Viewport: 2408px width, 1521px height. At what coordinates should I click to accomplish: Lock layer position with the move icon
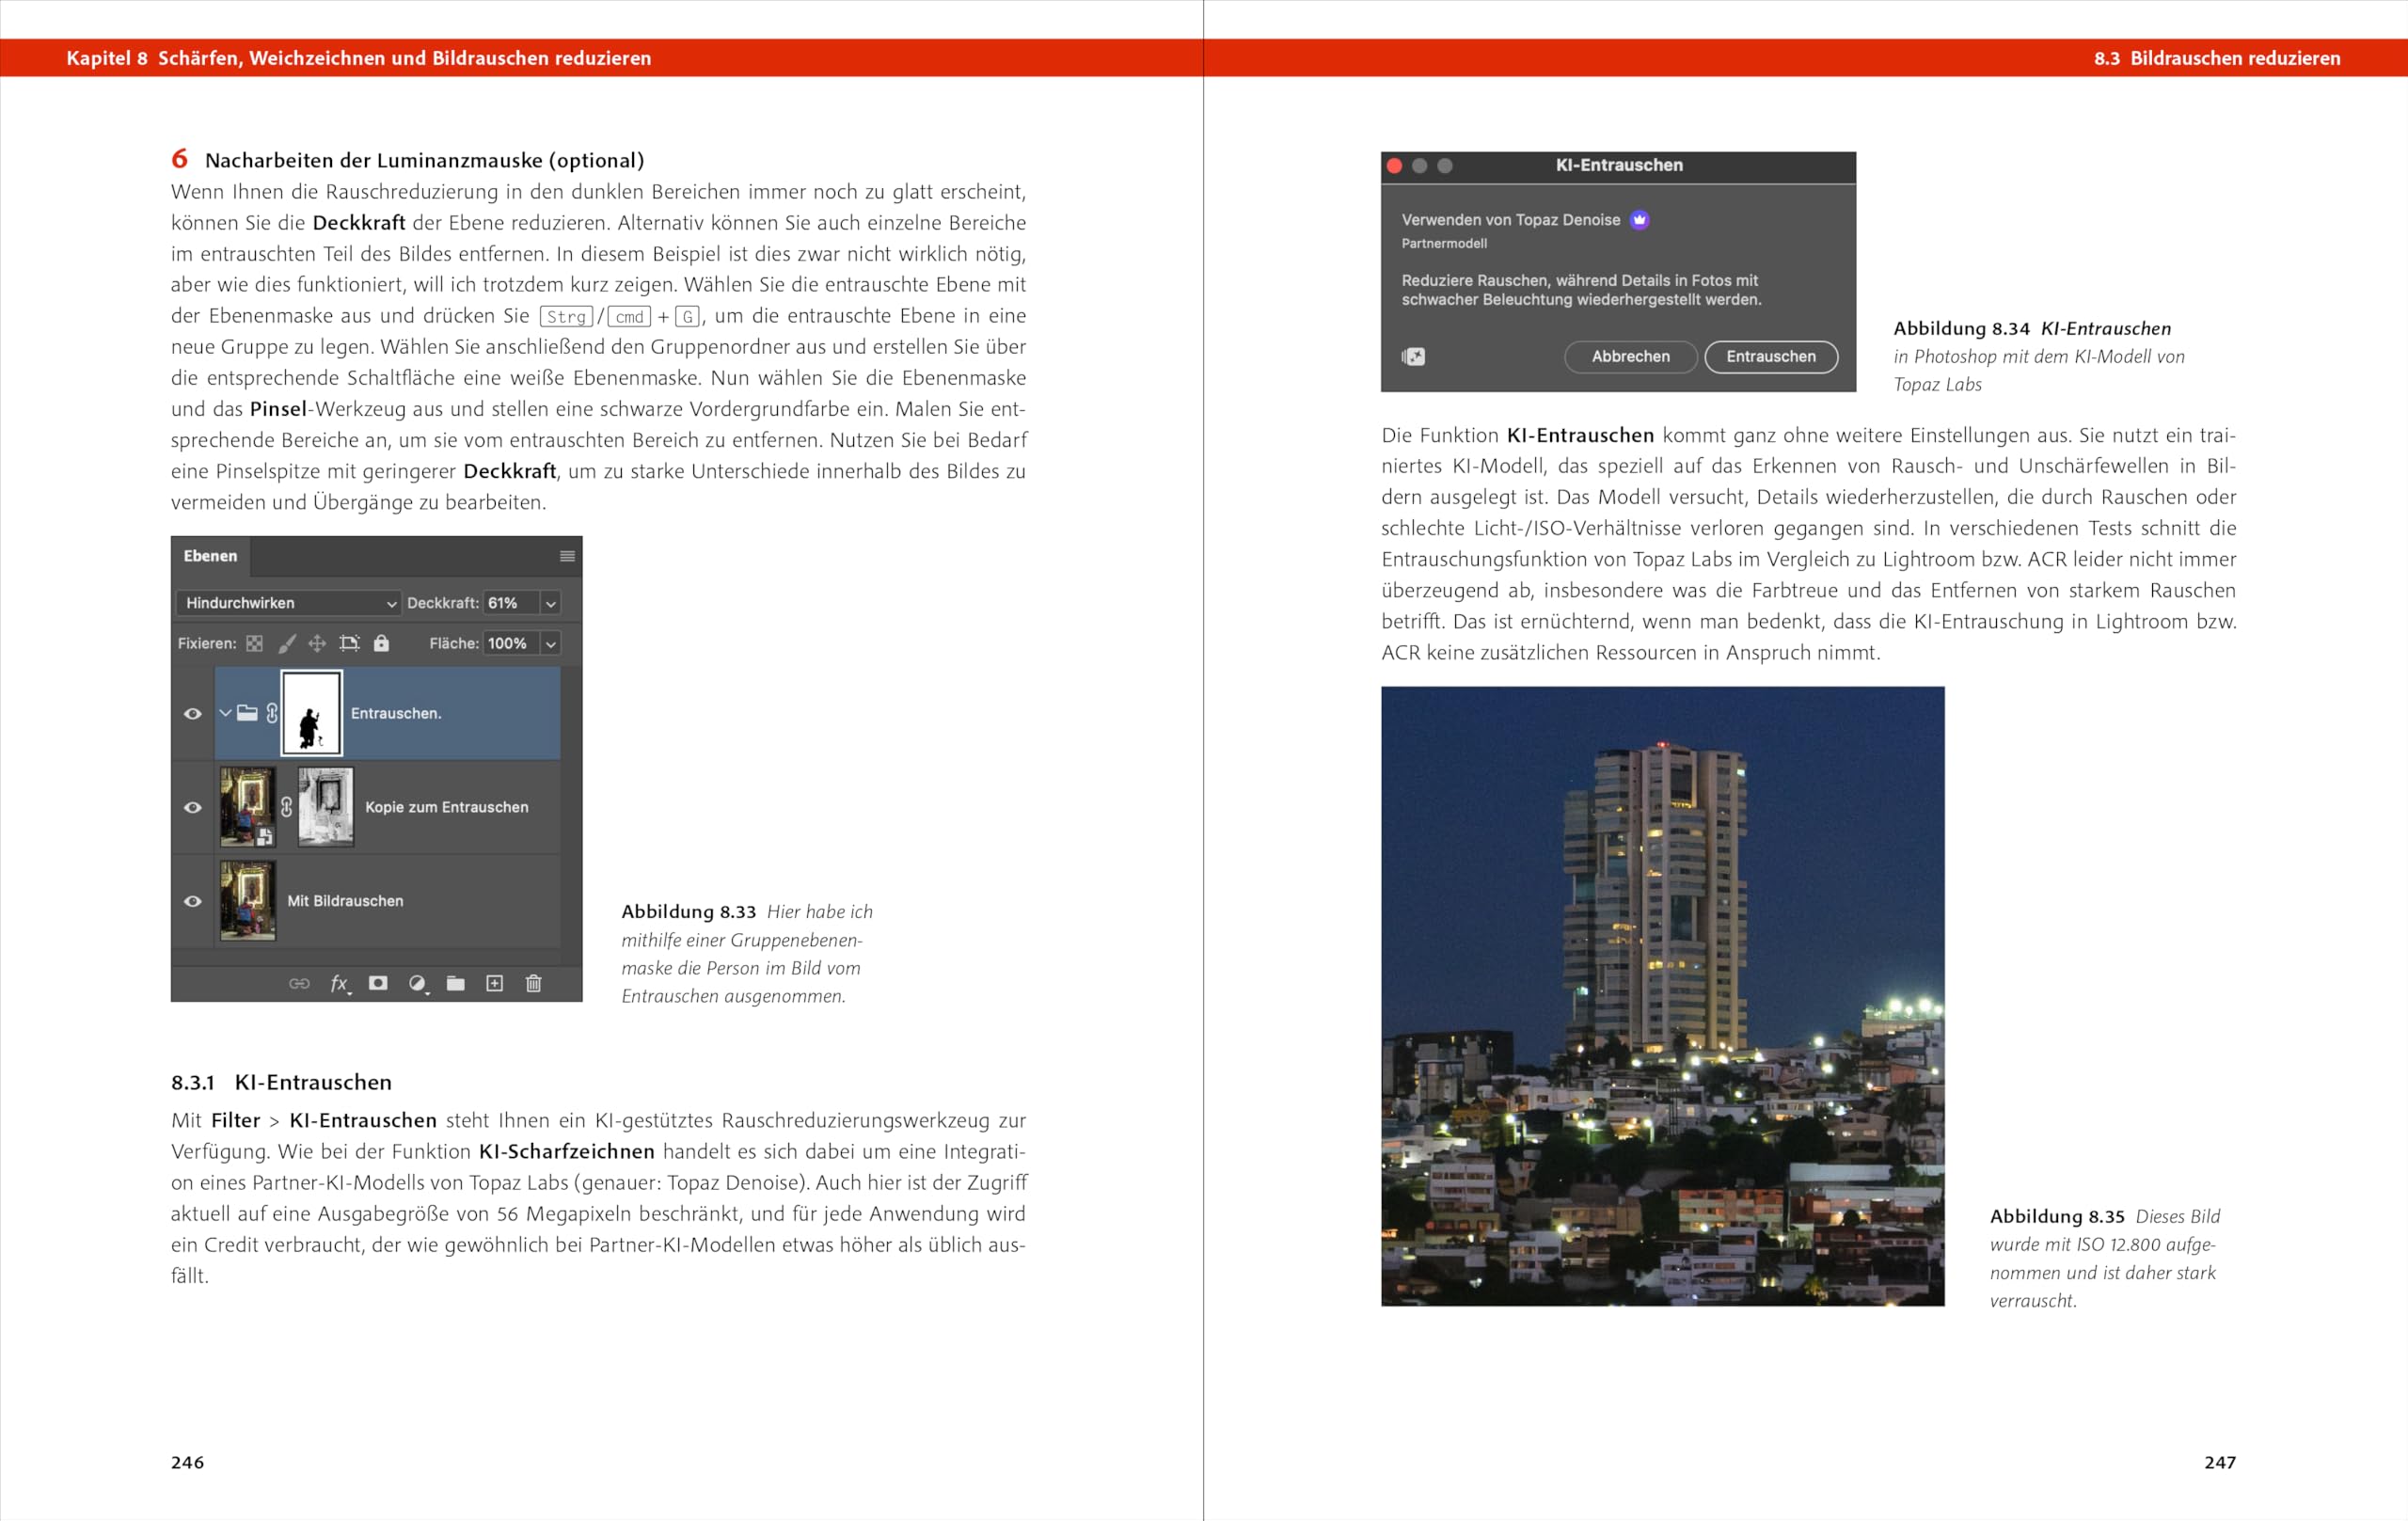(x=317, y=644)
